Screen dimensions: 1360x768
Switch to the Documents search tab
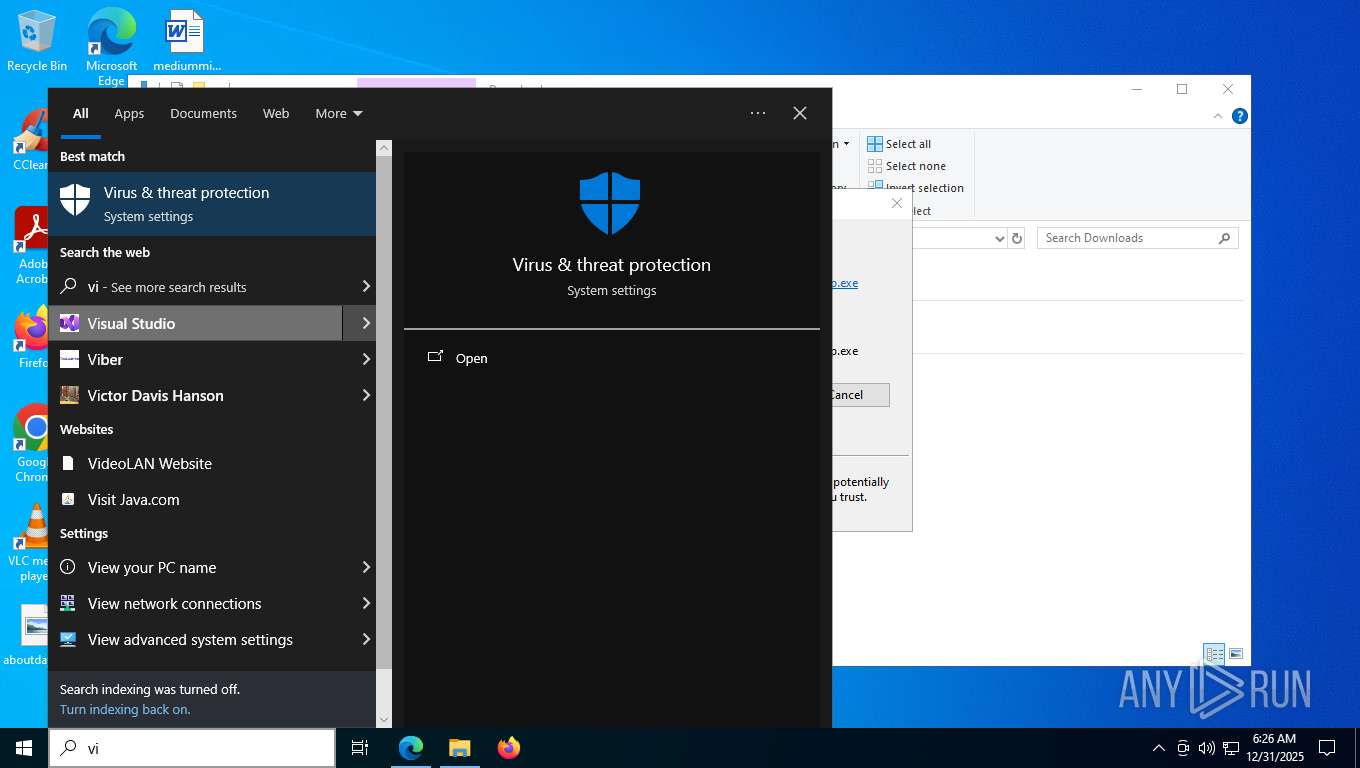tap(203, 114)
